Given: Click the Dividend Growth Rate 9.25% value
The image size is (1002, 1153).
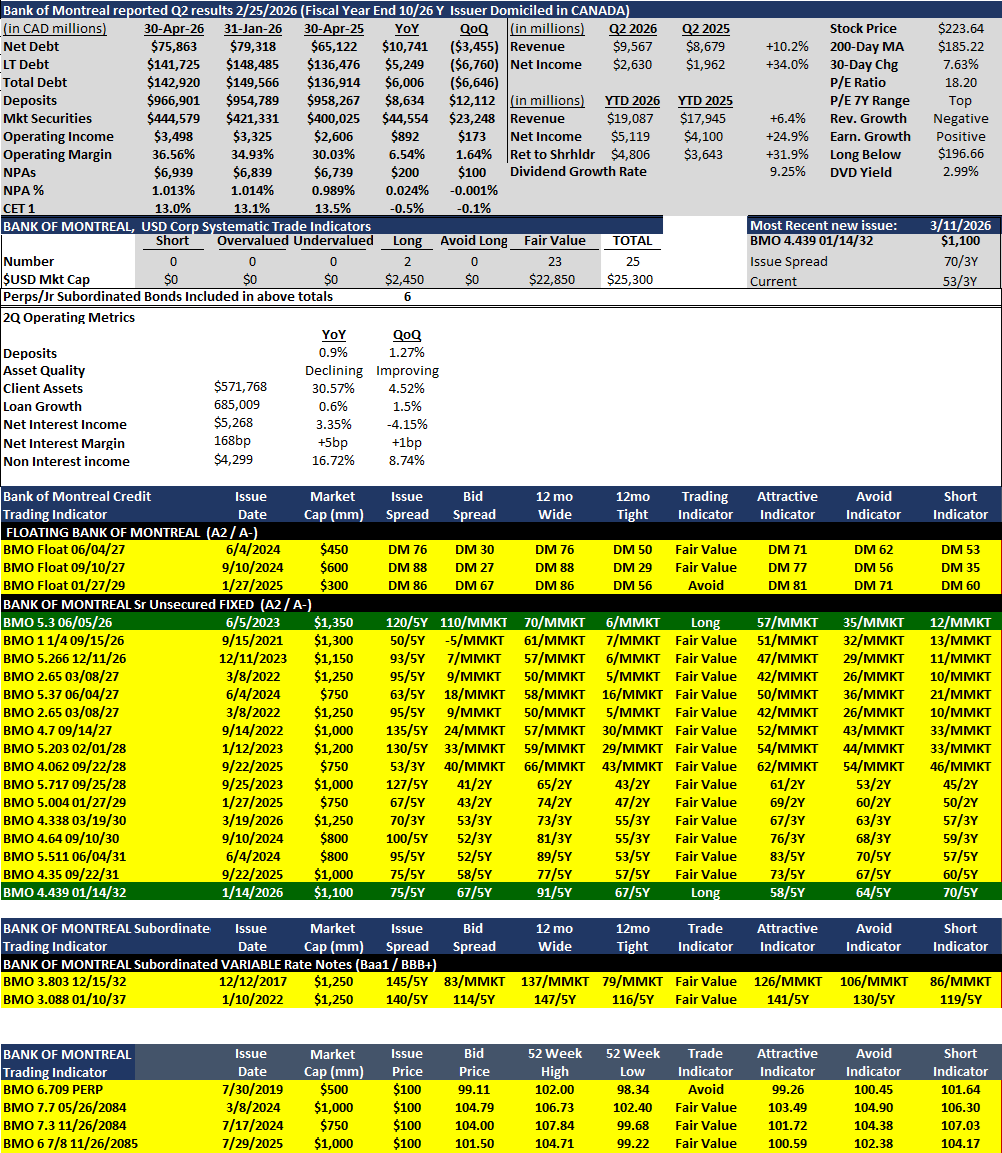Looking at the screenshot, I should 787,171.
